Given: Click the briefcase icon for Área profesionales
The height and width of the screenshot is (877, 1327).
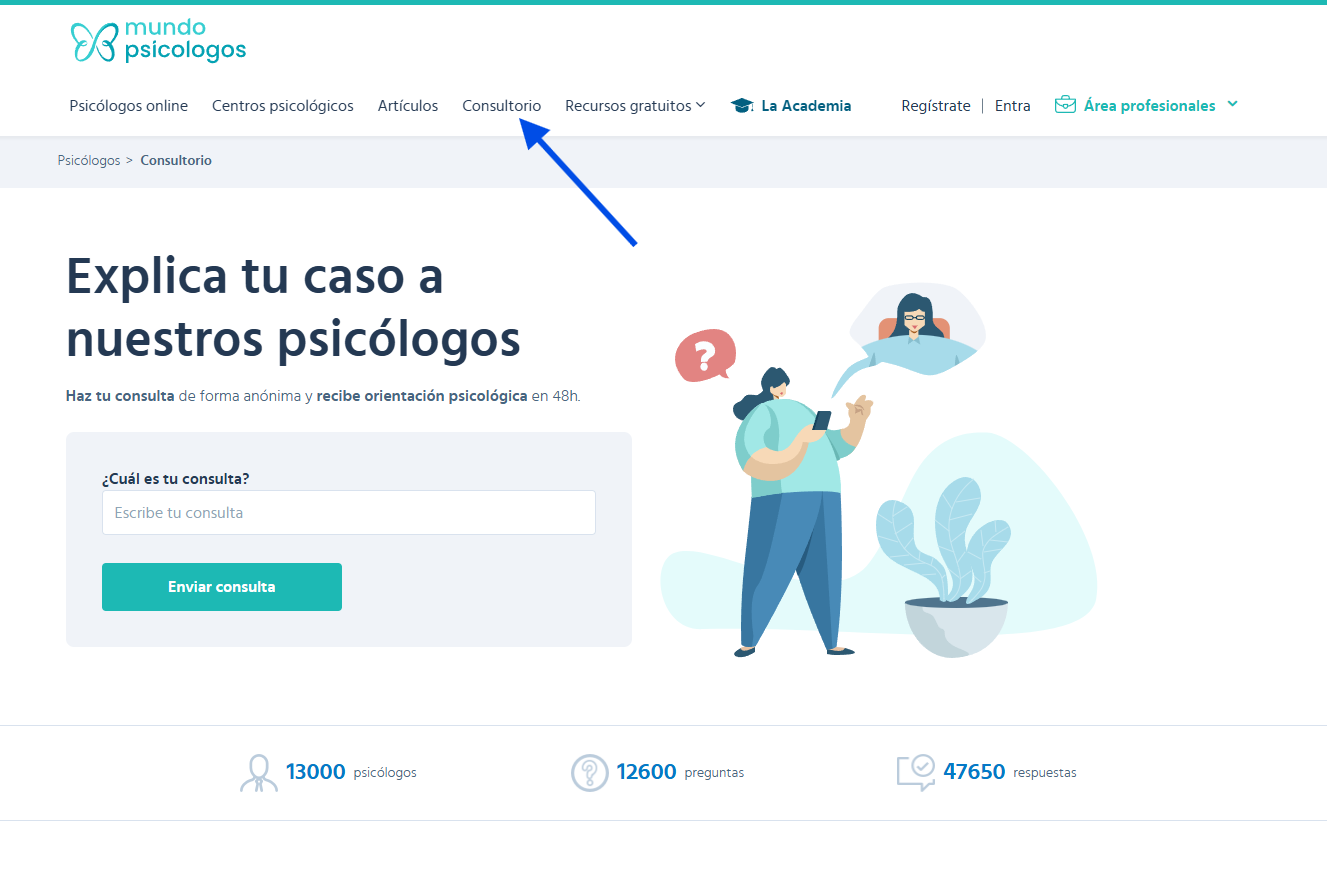Looking at the screenshot, I should pyautogui.click(x=1065, y=105).
